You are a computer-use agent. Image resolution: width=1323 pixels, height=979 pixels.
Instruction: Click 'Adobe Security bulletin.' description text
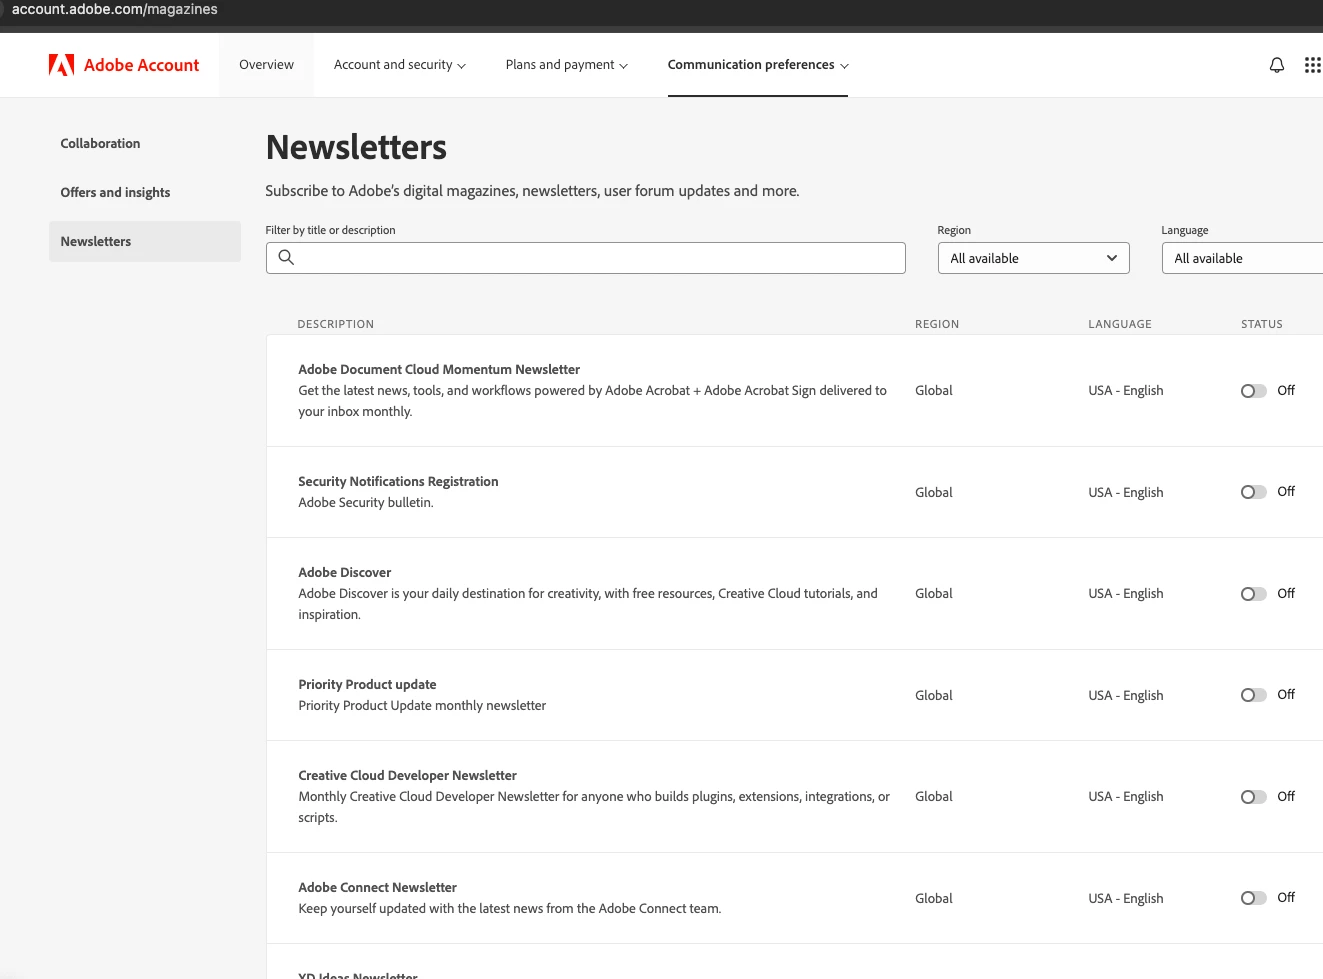pyautogui.click(x=366, y=502)
